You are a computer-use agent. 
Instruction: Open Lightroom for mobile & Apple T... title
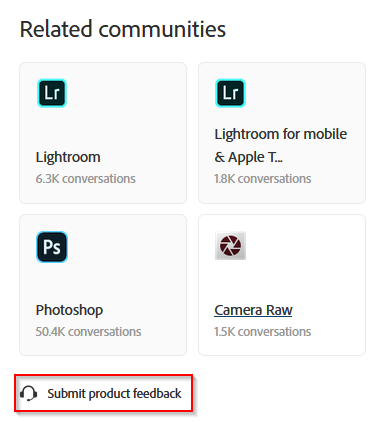(x=280, y=145)
